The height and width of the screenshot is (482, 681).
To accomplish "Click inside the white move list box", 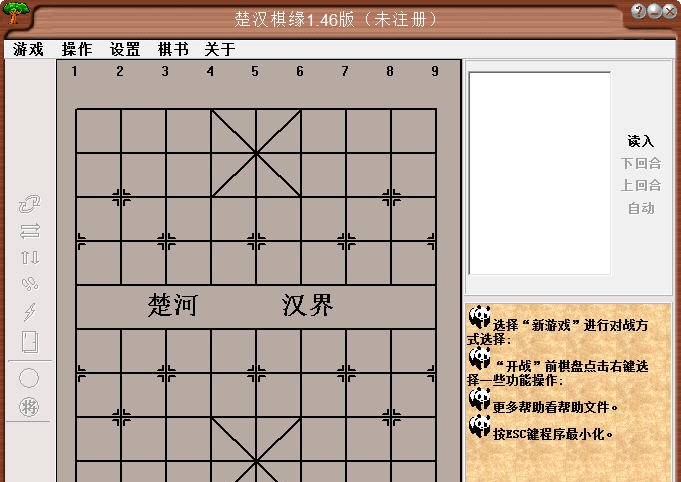I will tap(539, 173).
